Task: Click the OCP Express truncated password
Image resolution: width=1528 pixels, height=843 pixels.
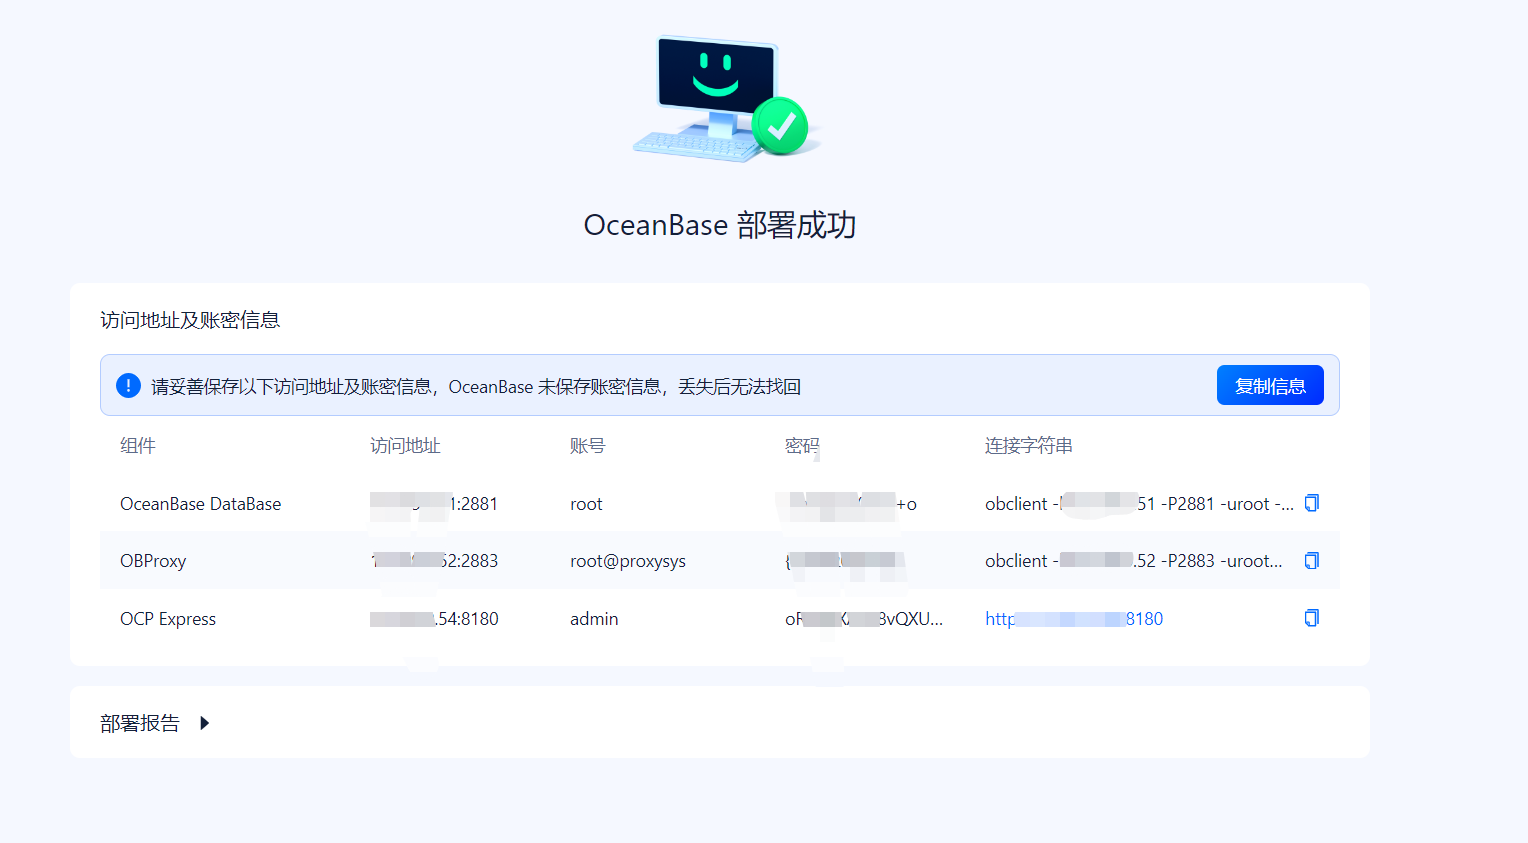Action: [x=864, y=619]
